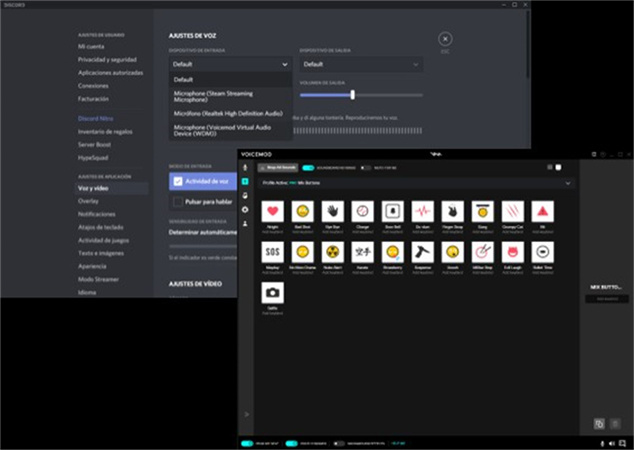Open Conexiones in Discord settings
This screenshot has width=634, height=450.
tap(93, 86)
